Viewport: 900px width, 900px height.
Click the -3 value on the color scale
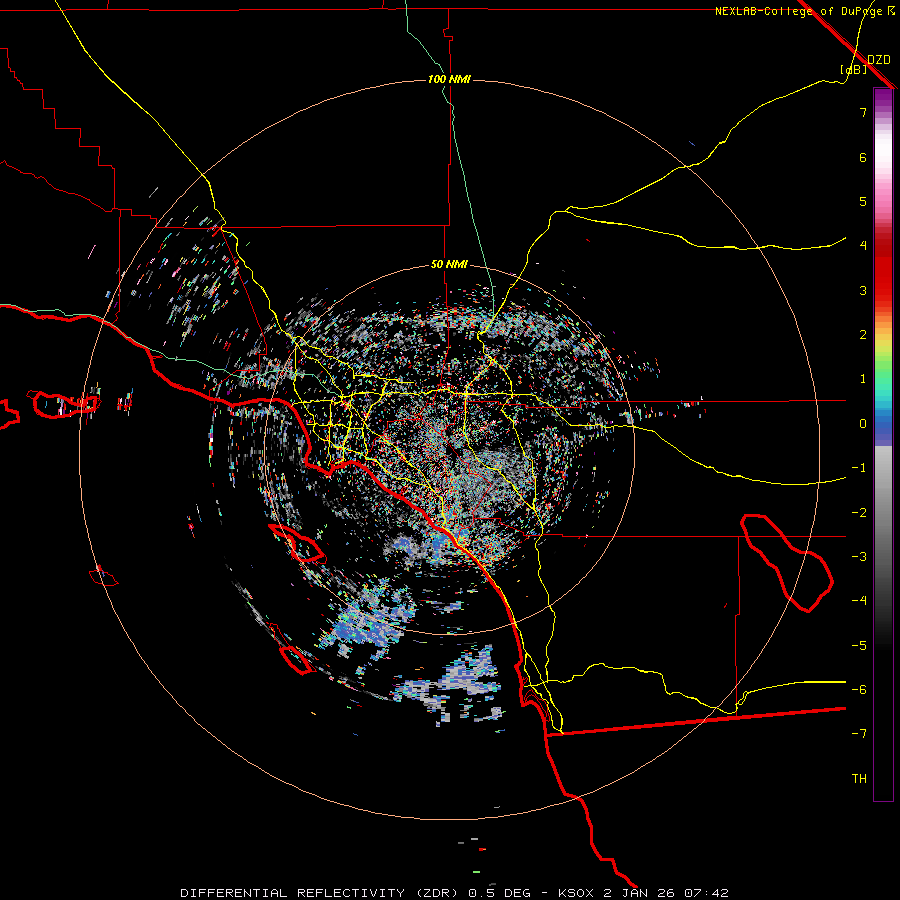click(859, 557)
